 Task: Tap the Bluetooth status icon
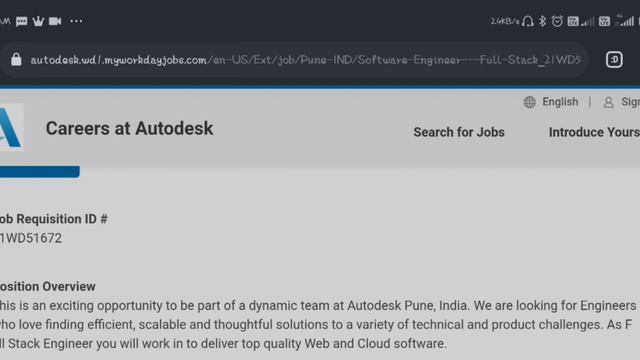click(542, 21)
